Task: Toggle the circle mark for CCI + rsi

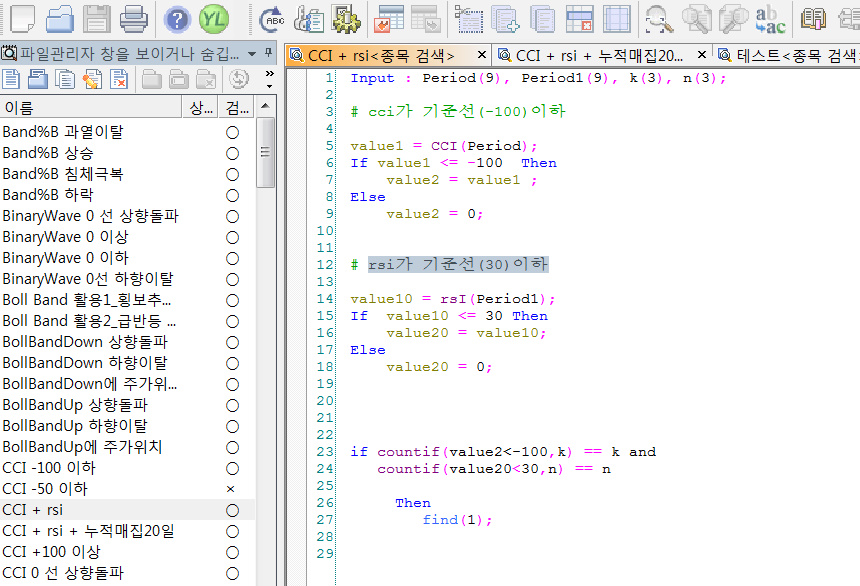Action: (232, 510)
